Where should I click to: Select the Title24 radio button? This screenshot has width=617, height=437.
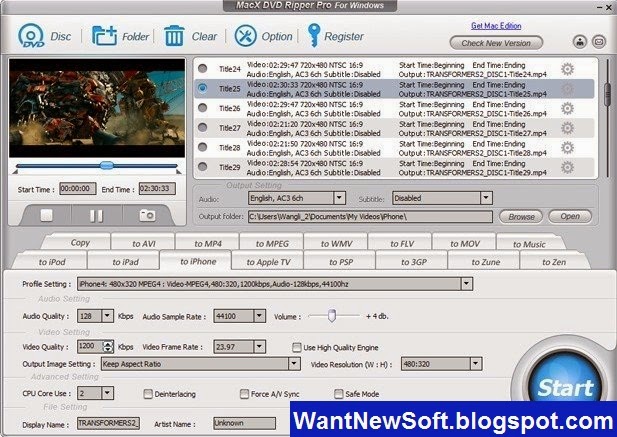[203, 68]
